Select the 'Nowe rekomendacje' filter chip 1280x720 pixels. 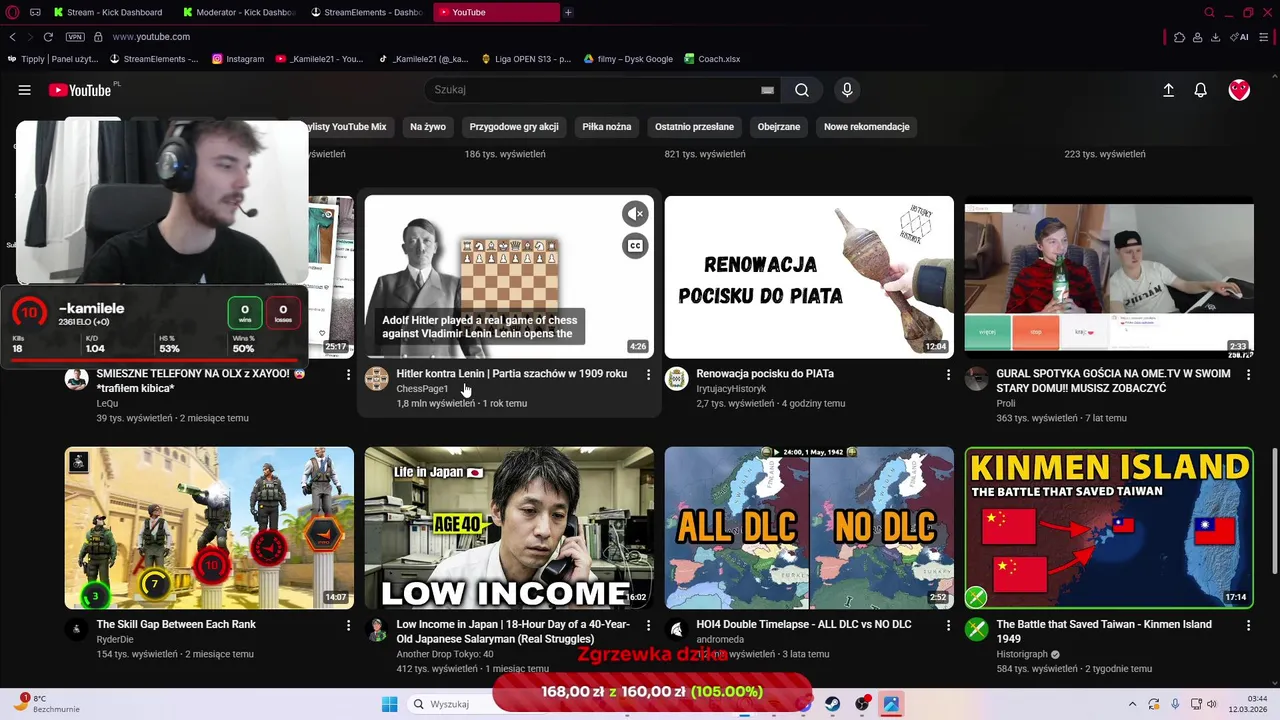pos(867,127)
